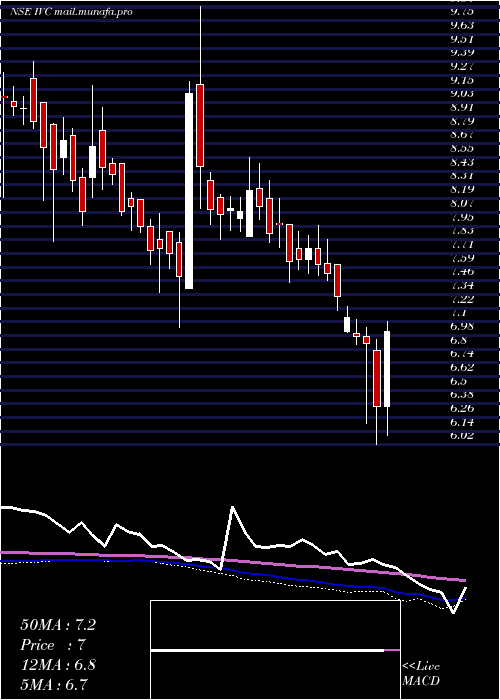
Task: Click the 6.26 price axis label
Action: tap(462, 408)
